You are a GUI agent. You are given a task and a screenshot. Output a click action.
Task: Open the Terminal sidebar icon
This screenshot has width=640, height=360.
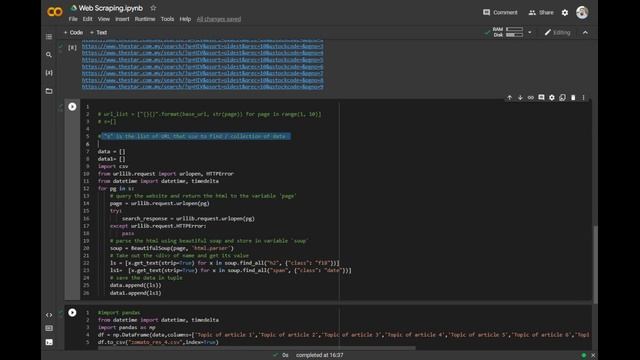point(49,342)
